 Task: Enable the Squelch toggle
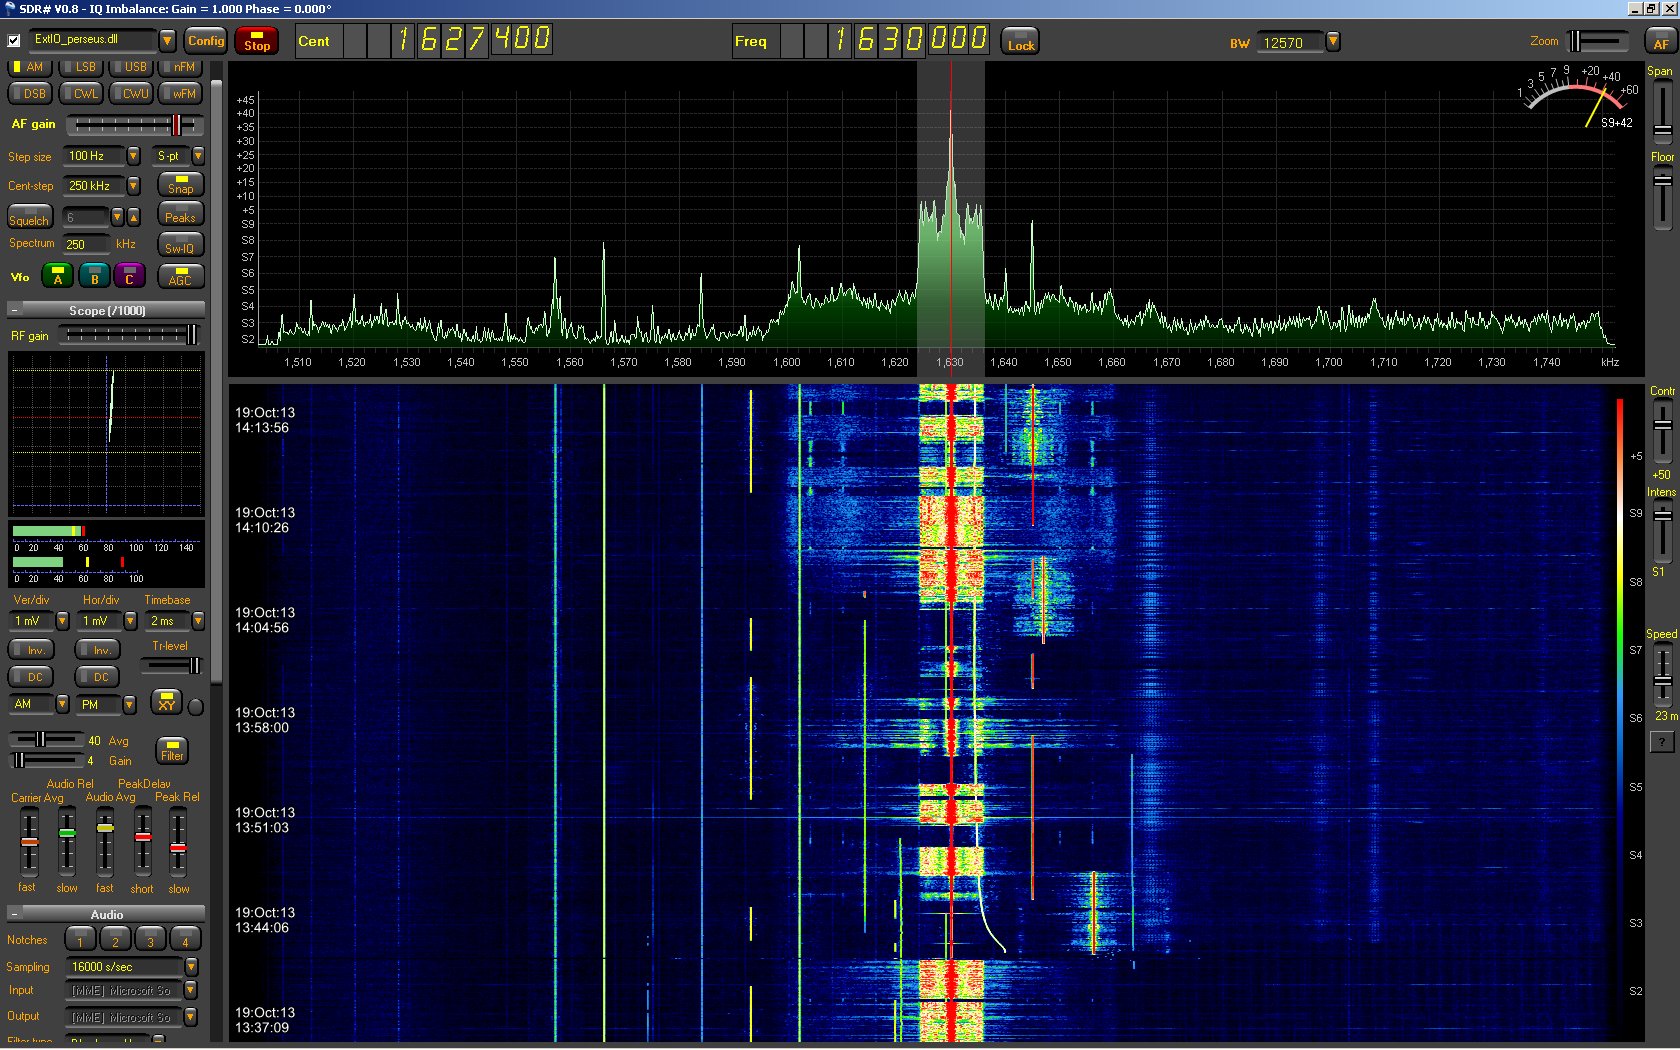point(29,218)
